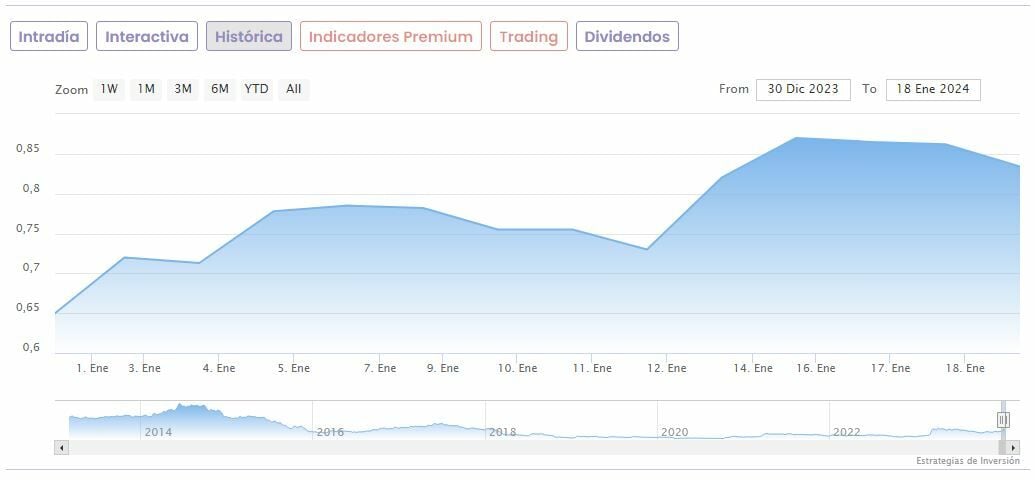Open Indicadores Premium tab

(390, 37)
